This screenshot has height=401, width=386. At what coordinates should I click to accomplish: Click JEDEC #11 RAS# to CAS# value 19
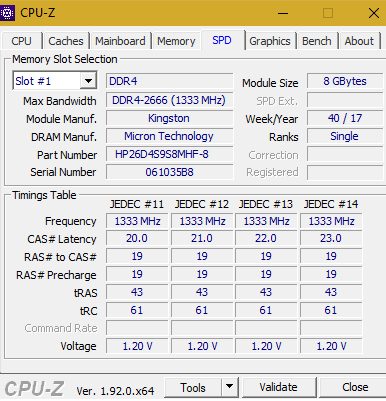click(x=137, y=256)
